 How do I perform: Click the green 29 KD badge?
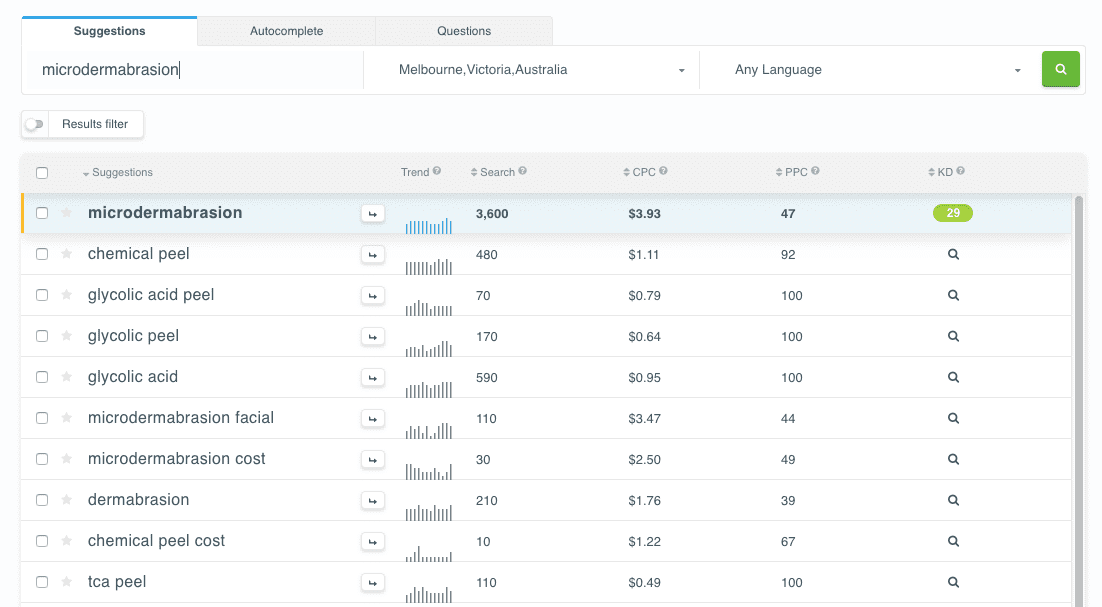click(x=952, y=213)
